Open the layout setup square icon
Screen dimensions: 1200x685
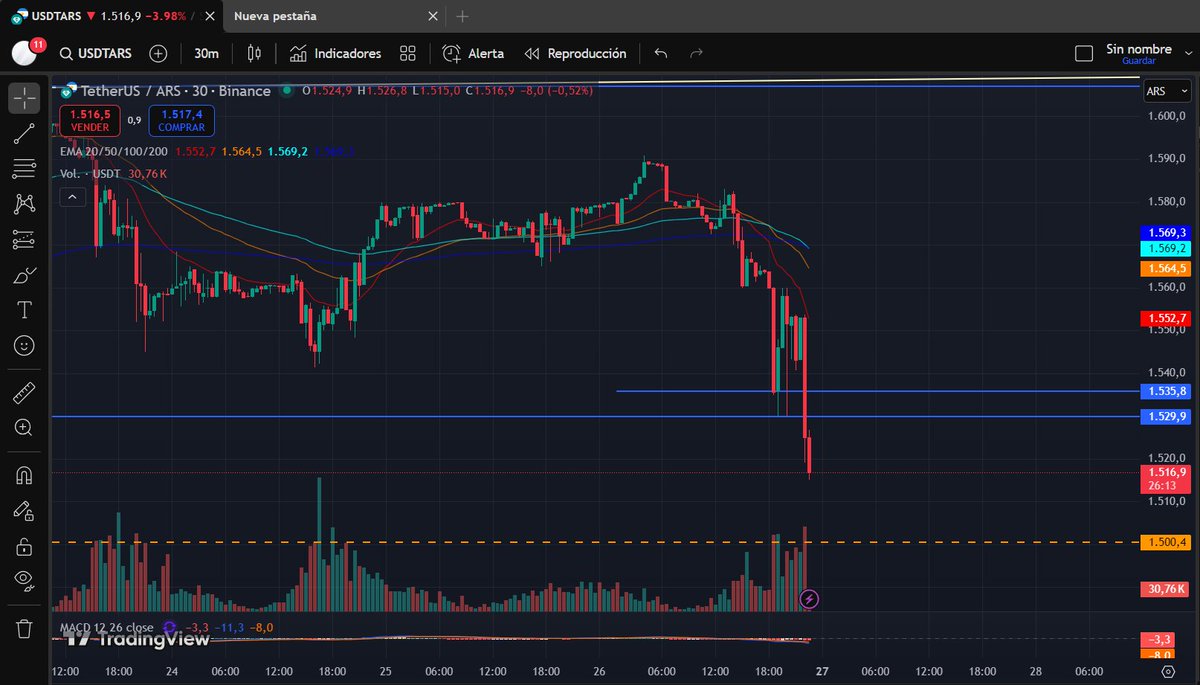(1083, 53)
